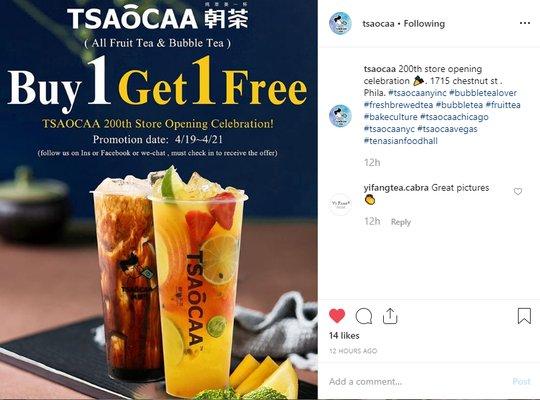Click the Buy 1 Get 1 Free image
Screen dimensions: 540x400
point(159,200)
